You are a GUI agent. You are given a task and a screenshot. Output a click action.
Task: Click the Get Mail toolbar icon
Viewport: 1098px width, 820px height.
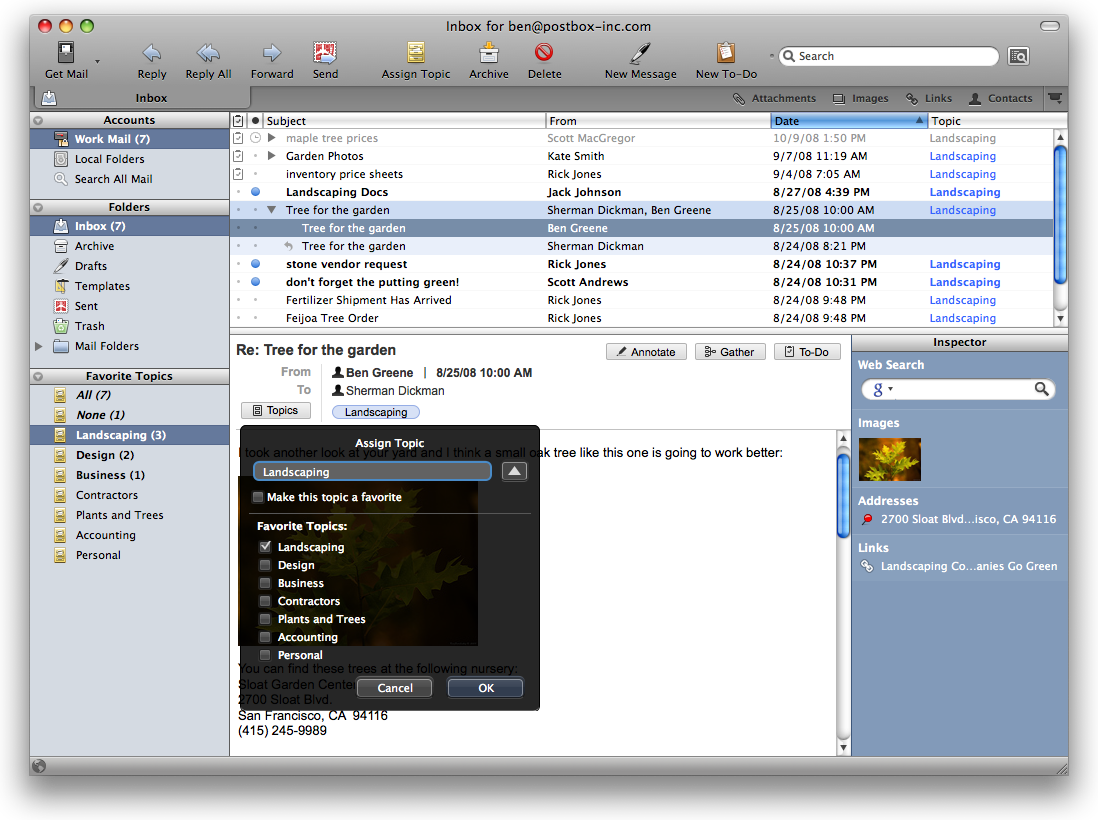click(66, 53)
